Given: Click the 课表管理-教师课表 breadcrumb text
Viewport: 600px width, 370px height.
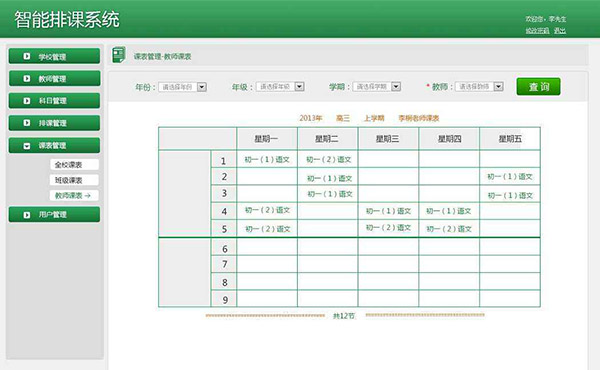Looking at the screenshot, I should point(162,56).
